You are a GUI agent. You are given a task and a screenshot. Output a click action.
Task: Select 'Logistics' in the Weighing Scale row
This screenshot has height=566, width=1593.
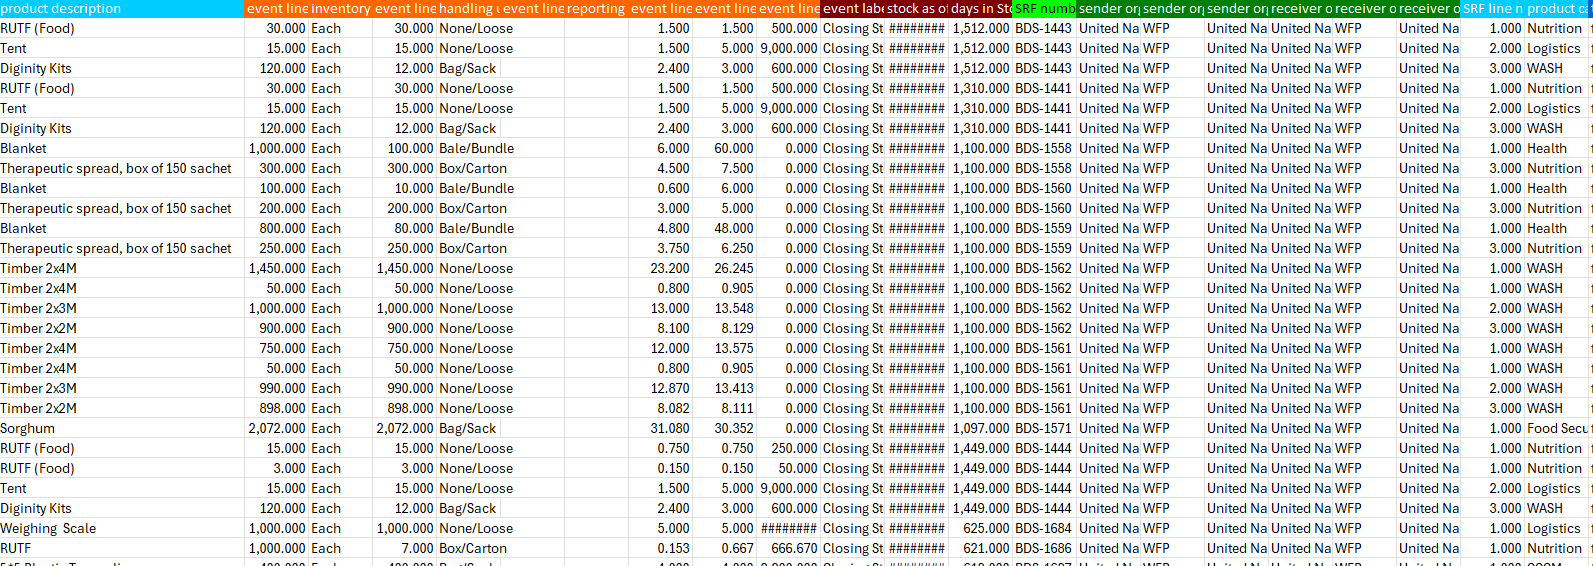[x=1554, y=528]
